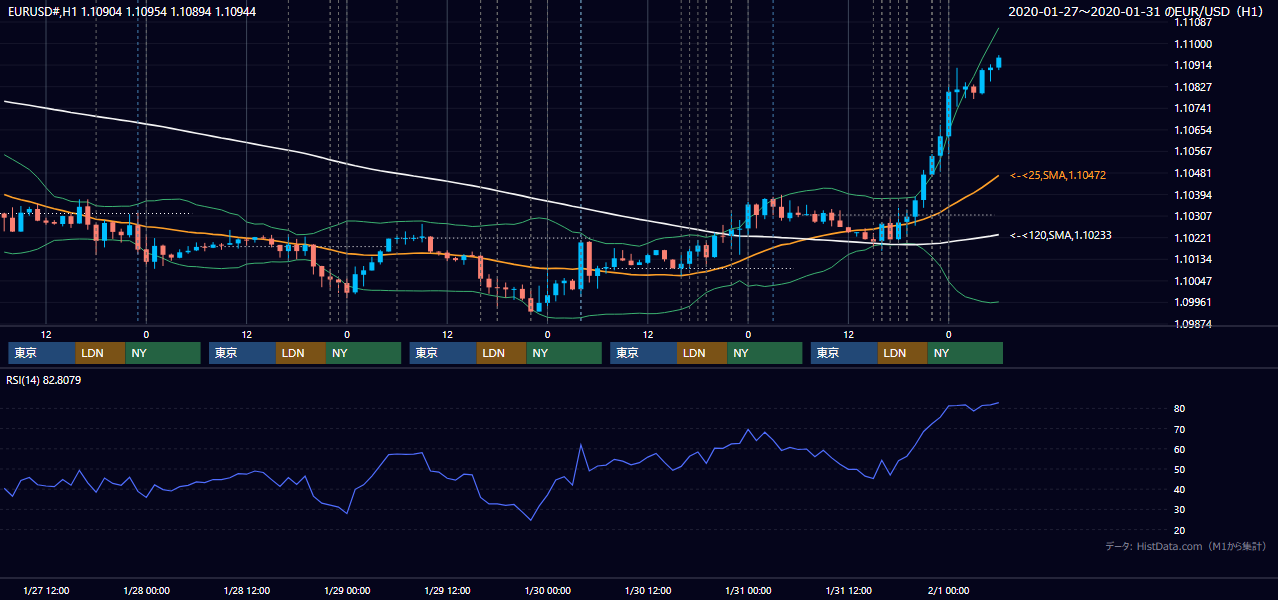This screenshot has height=600, width=1278.
Task: Click the 1/29 12:00 time axis label
Action: (x=448, y=591)
